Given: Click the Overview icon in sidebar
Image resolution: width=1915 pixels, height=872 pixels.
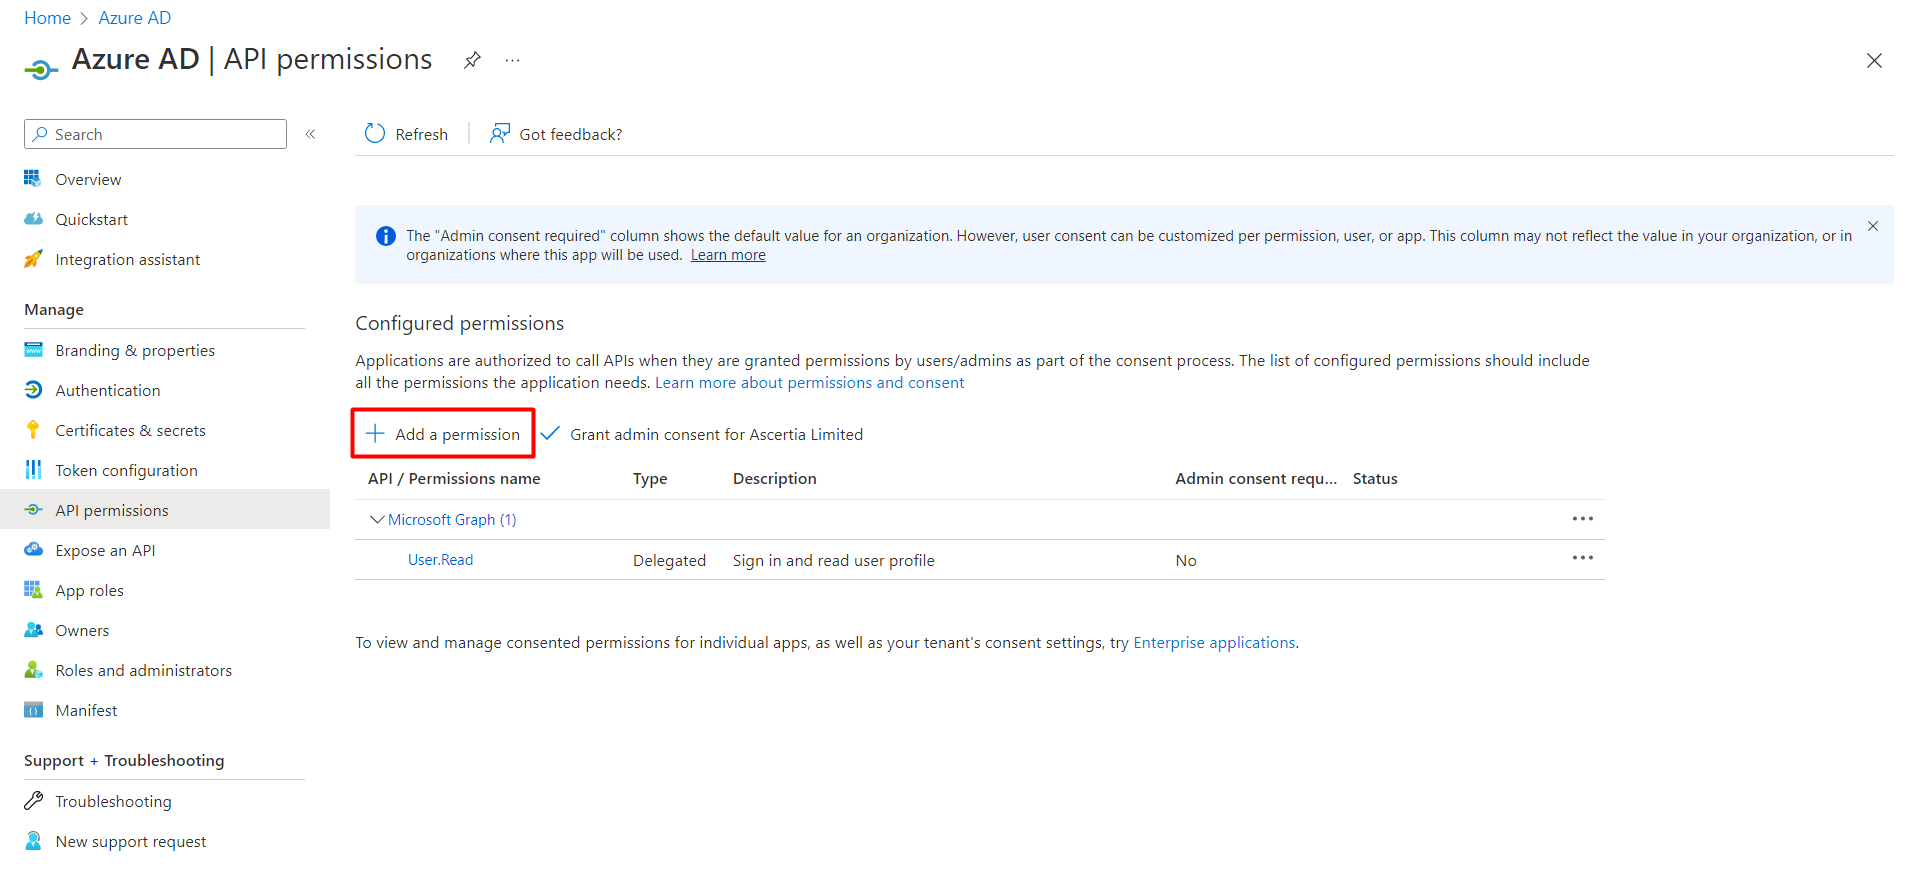Looking at the screenshot, I should click(33, 179).
